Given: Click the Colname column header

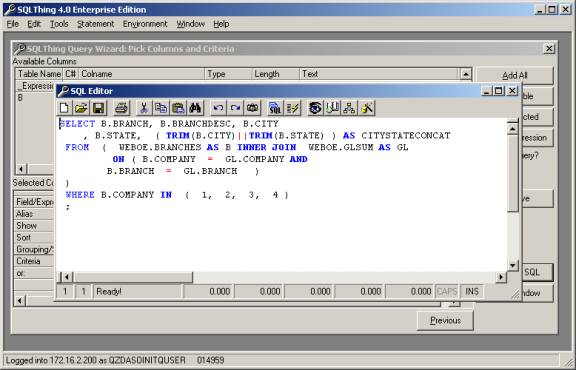Looking at the screenshot, I should [141, 74].
